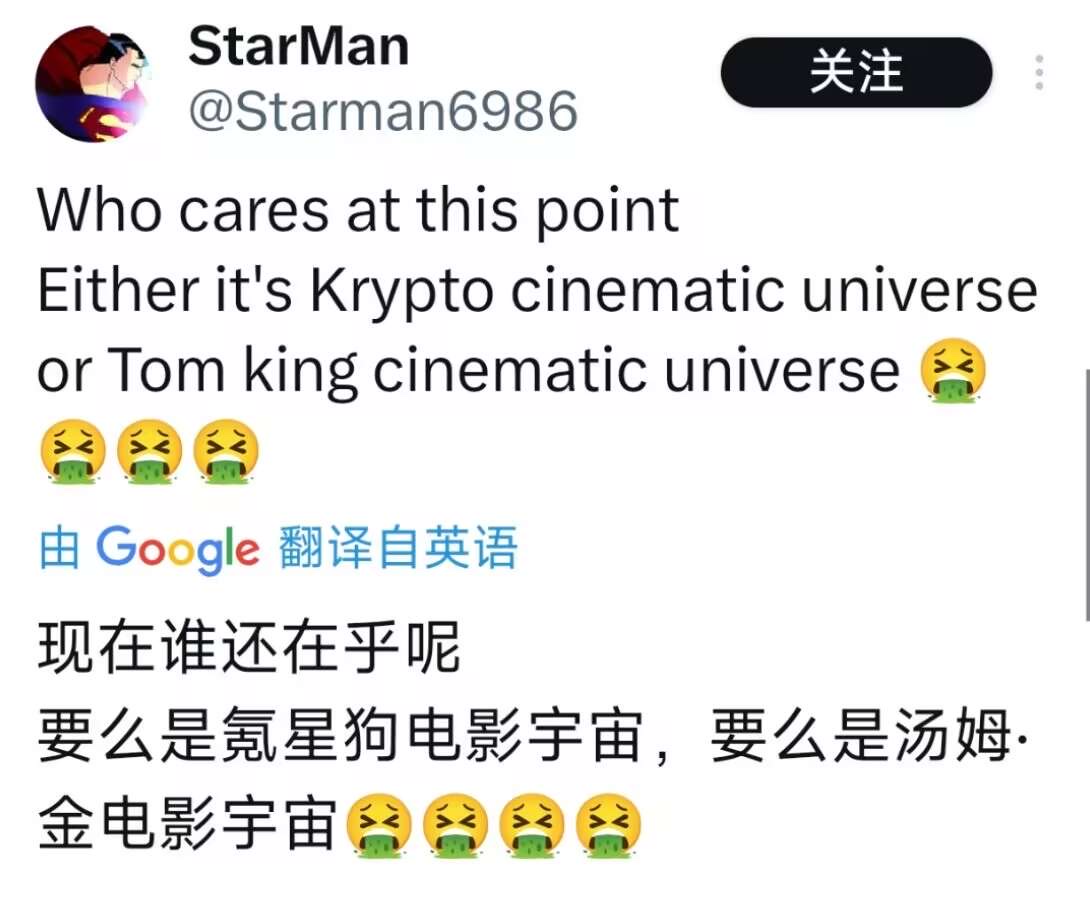
Task: Click the StarMan display name
Action: click(298, 47)
